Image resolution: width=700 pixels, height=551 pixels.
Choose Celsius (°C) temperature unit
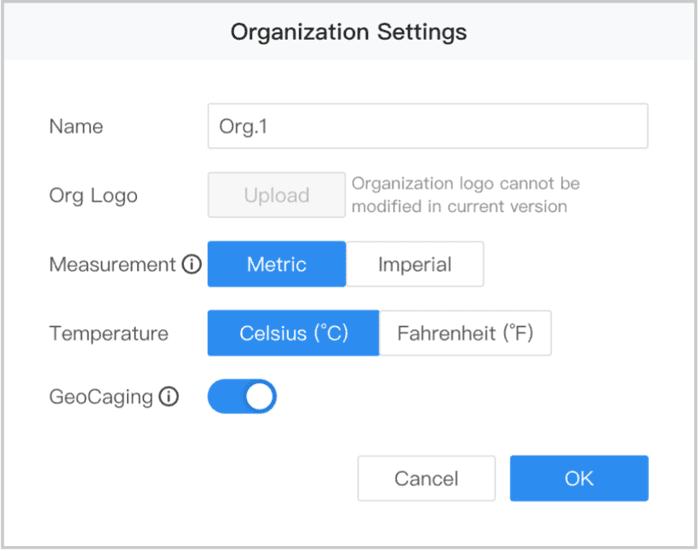[293, 333]
